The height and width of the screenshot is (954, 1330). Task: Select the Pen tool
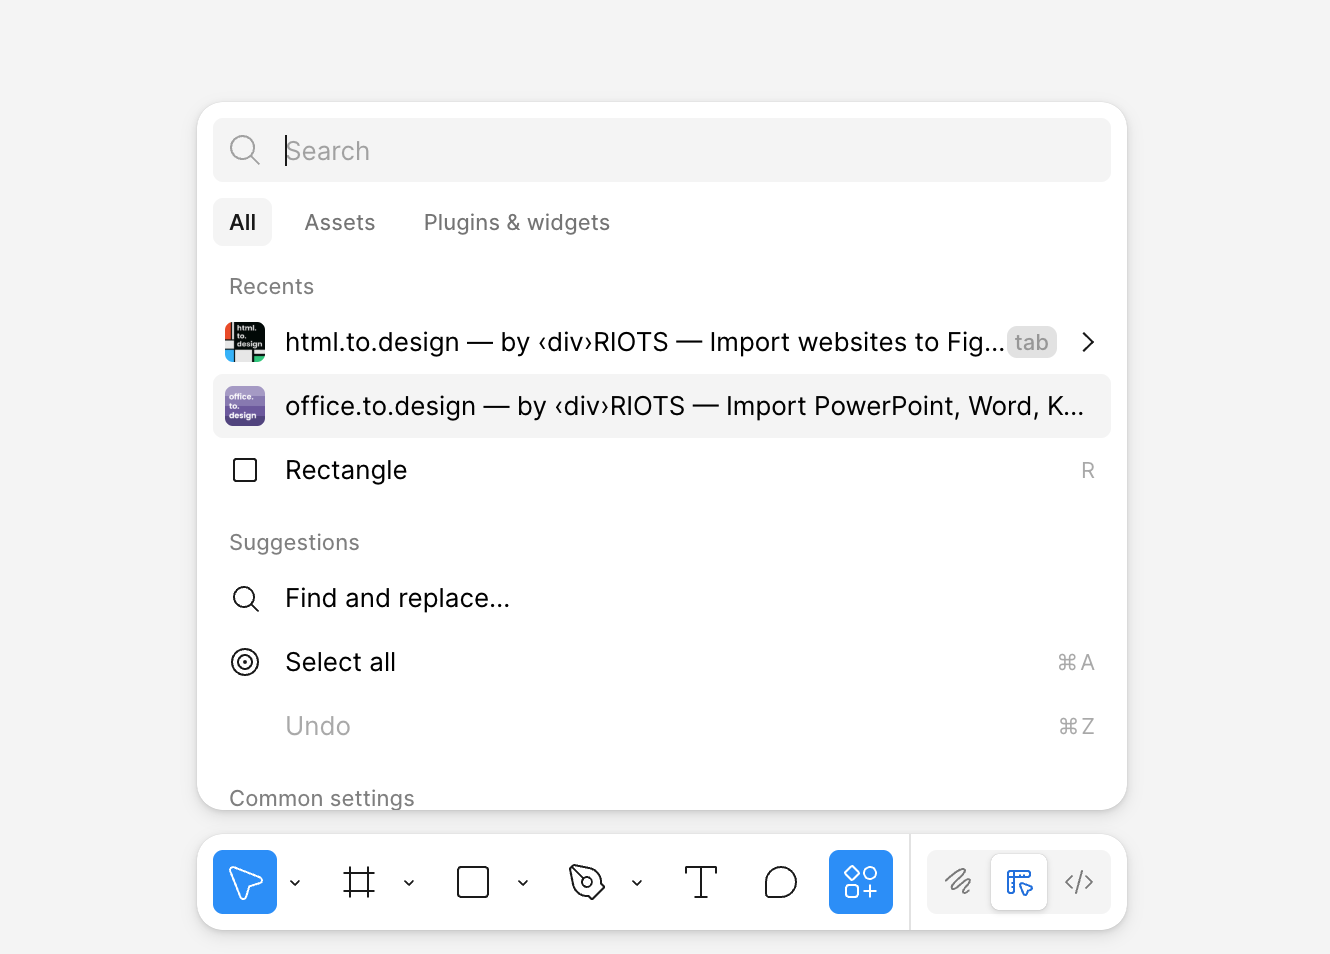pos(587,882)
